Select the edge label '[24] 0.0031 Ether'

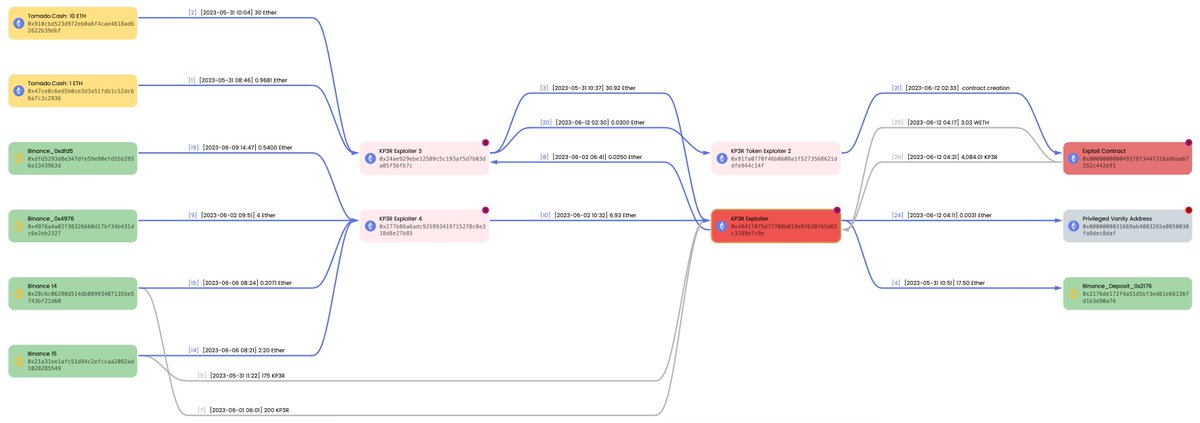point(941,215)
